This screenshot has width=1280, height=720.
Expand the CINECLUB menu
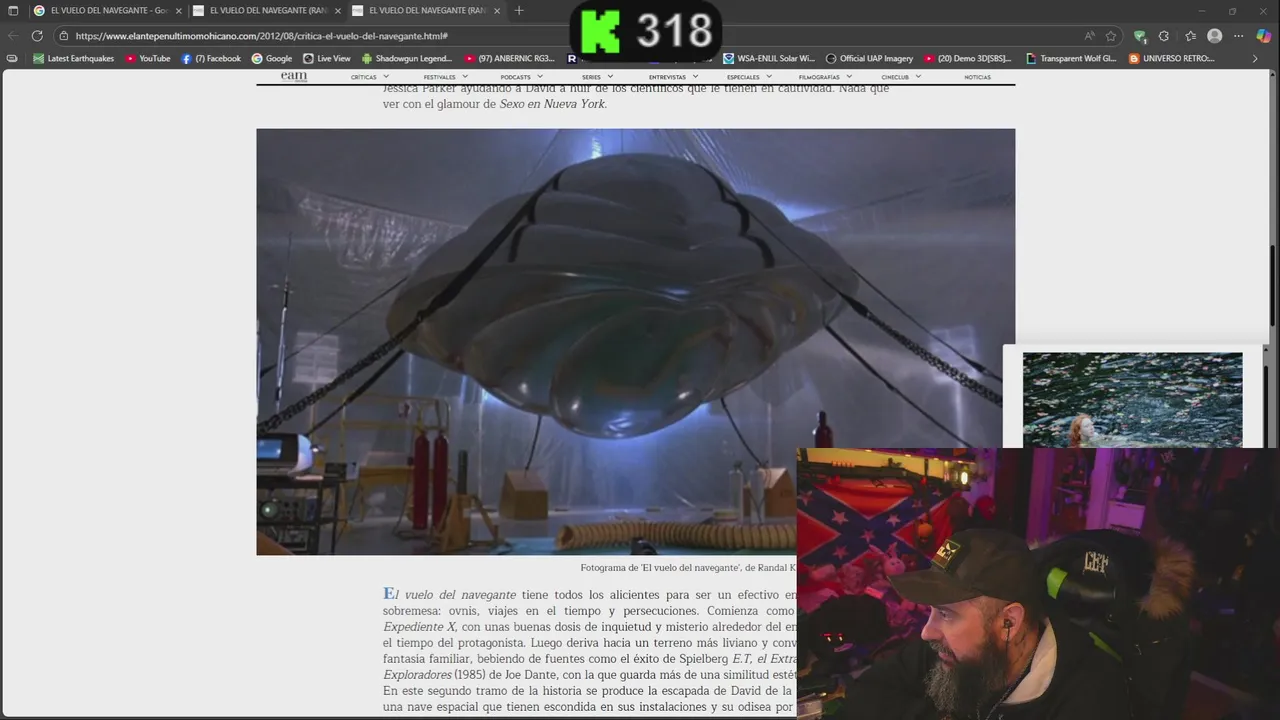(x=902, y=77)
